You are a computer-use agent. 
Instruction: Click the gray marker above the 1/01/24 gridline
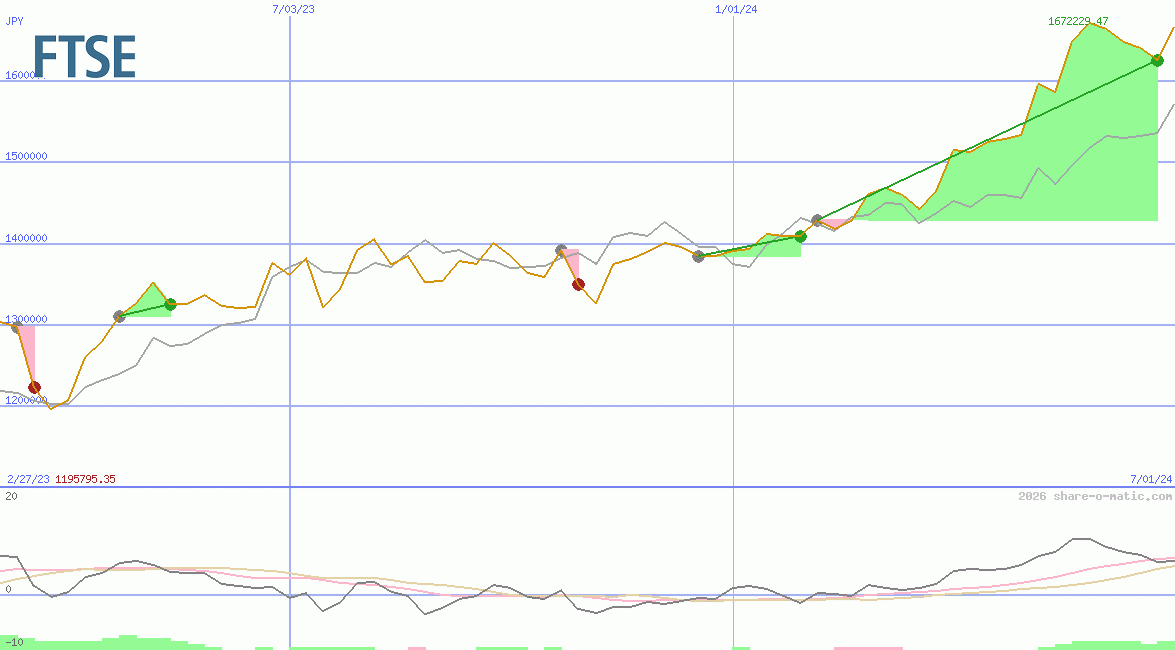click(815, 220)
